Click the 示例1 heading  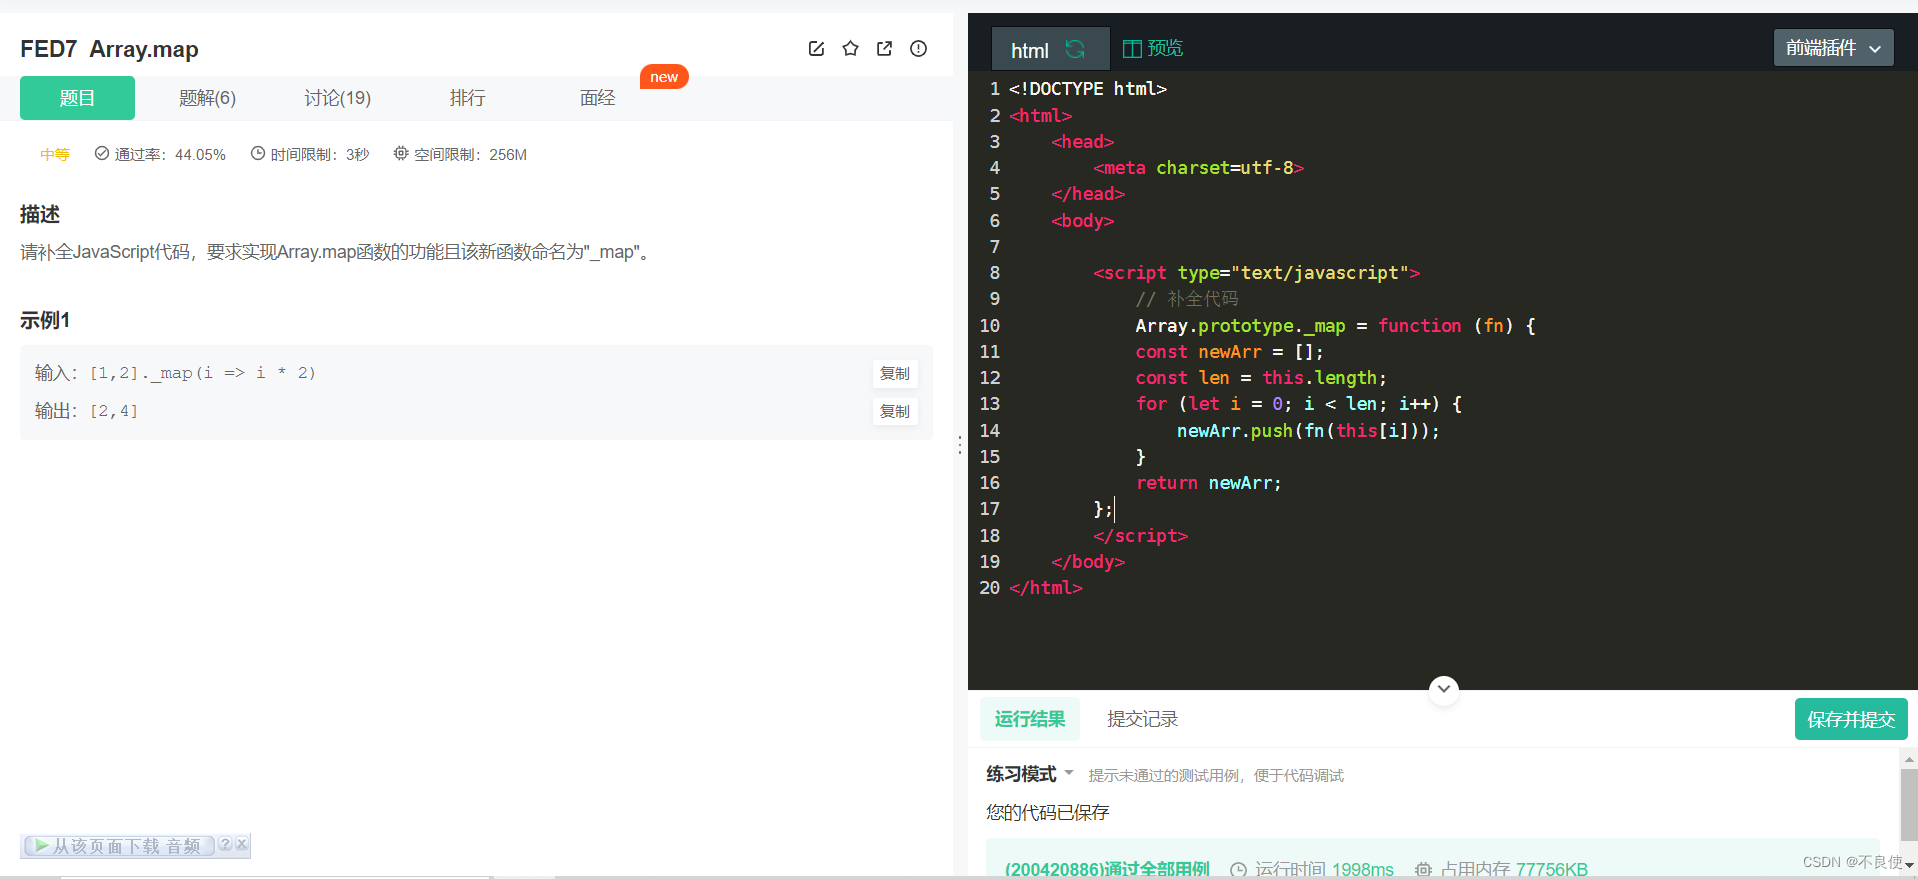pos(45,320)
